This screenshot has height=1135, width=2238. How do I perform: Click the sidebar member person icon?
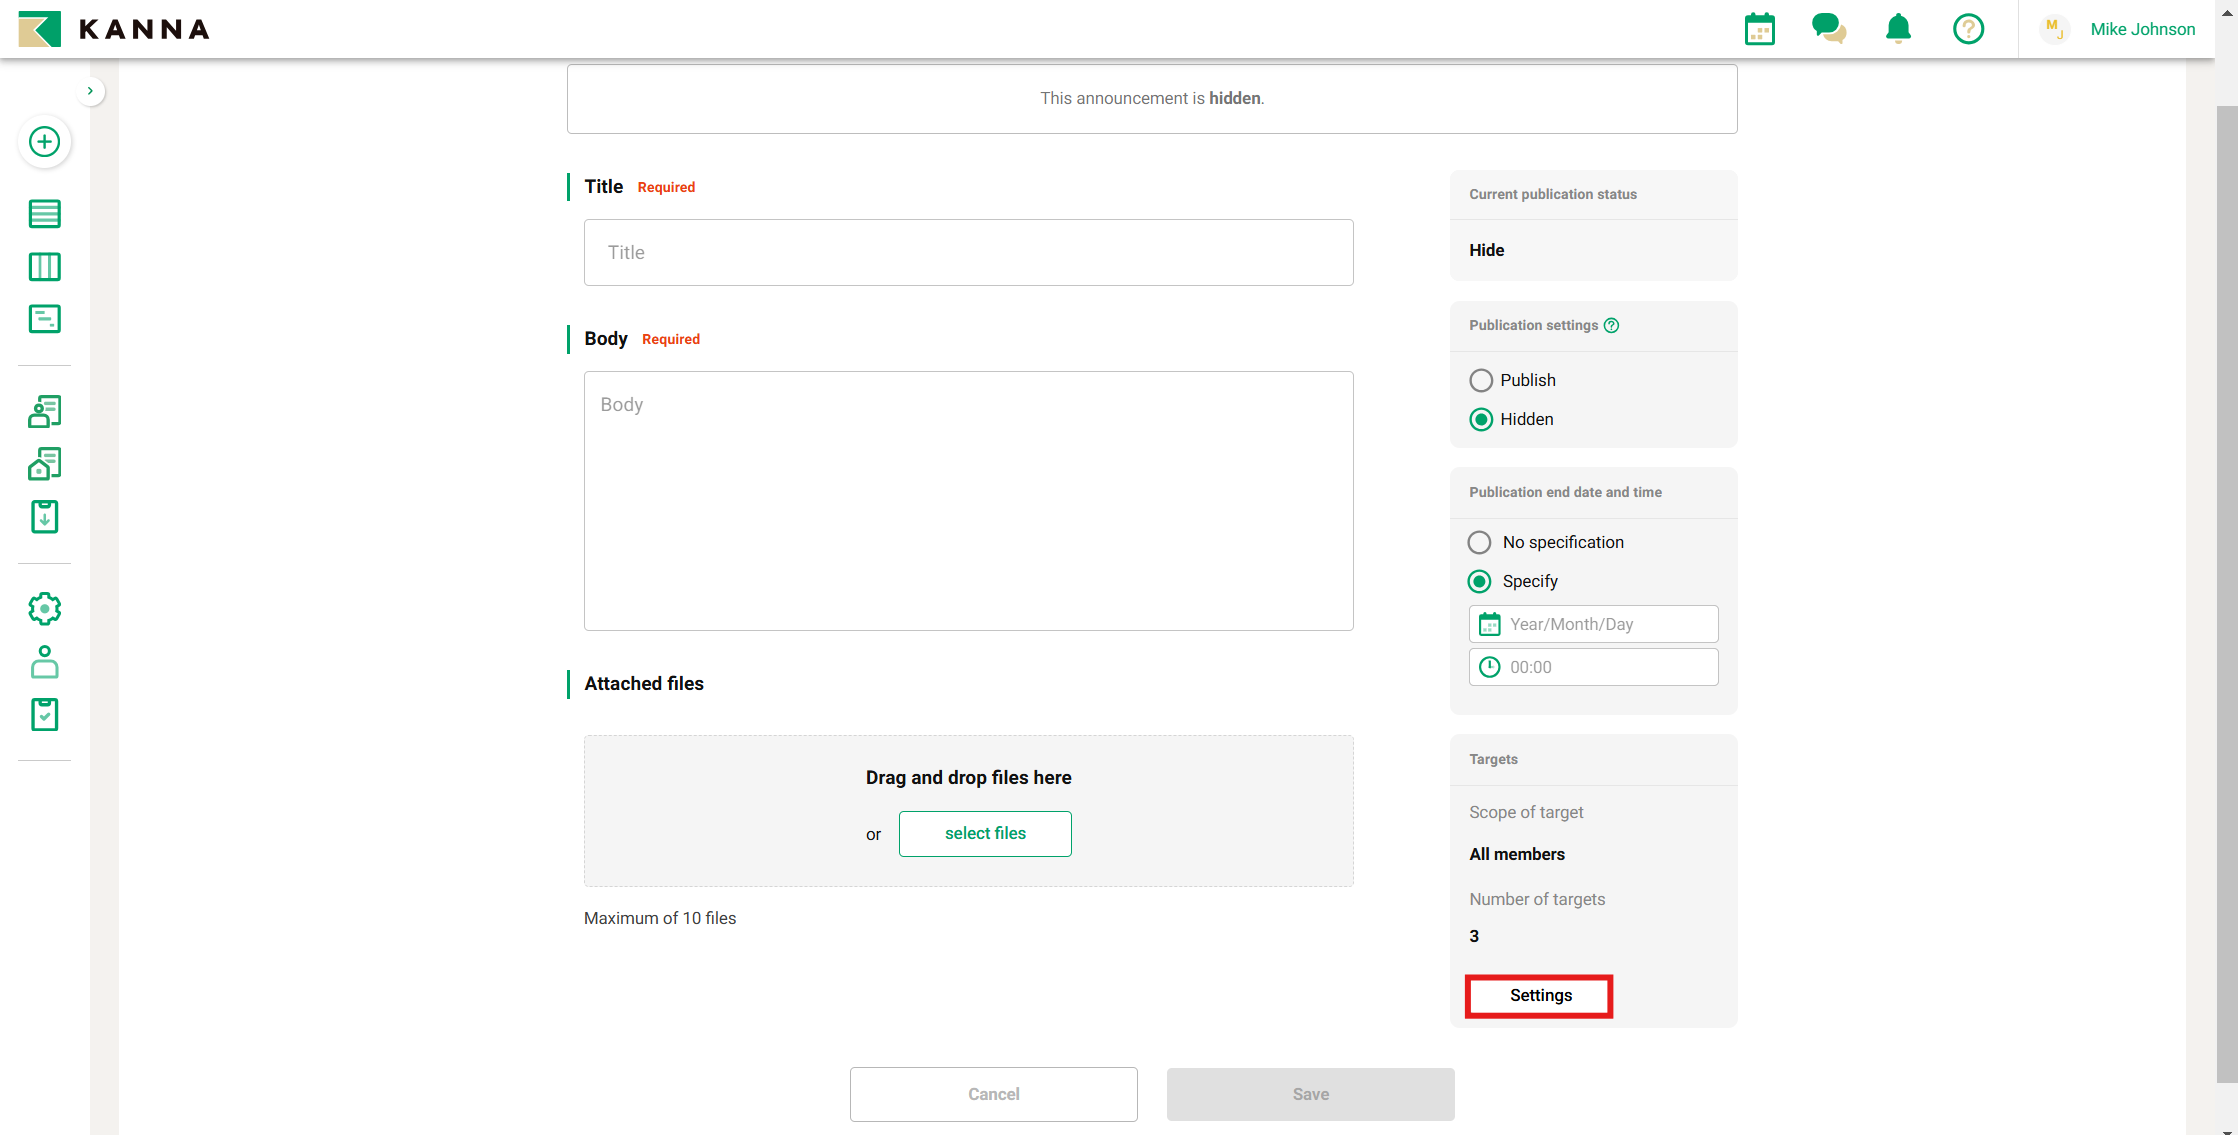click(x=44, y=662)
